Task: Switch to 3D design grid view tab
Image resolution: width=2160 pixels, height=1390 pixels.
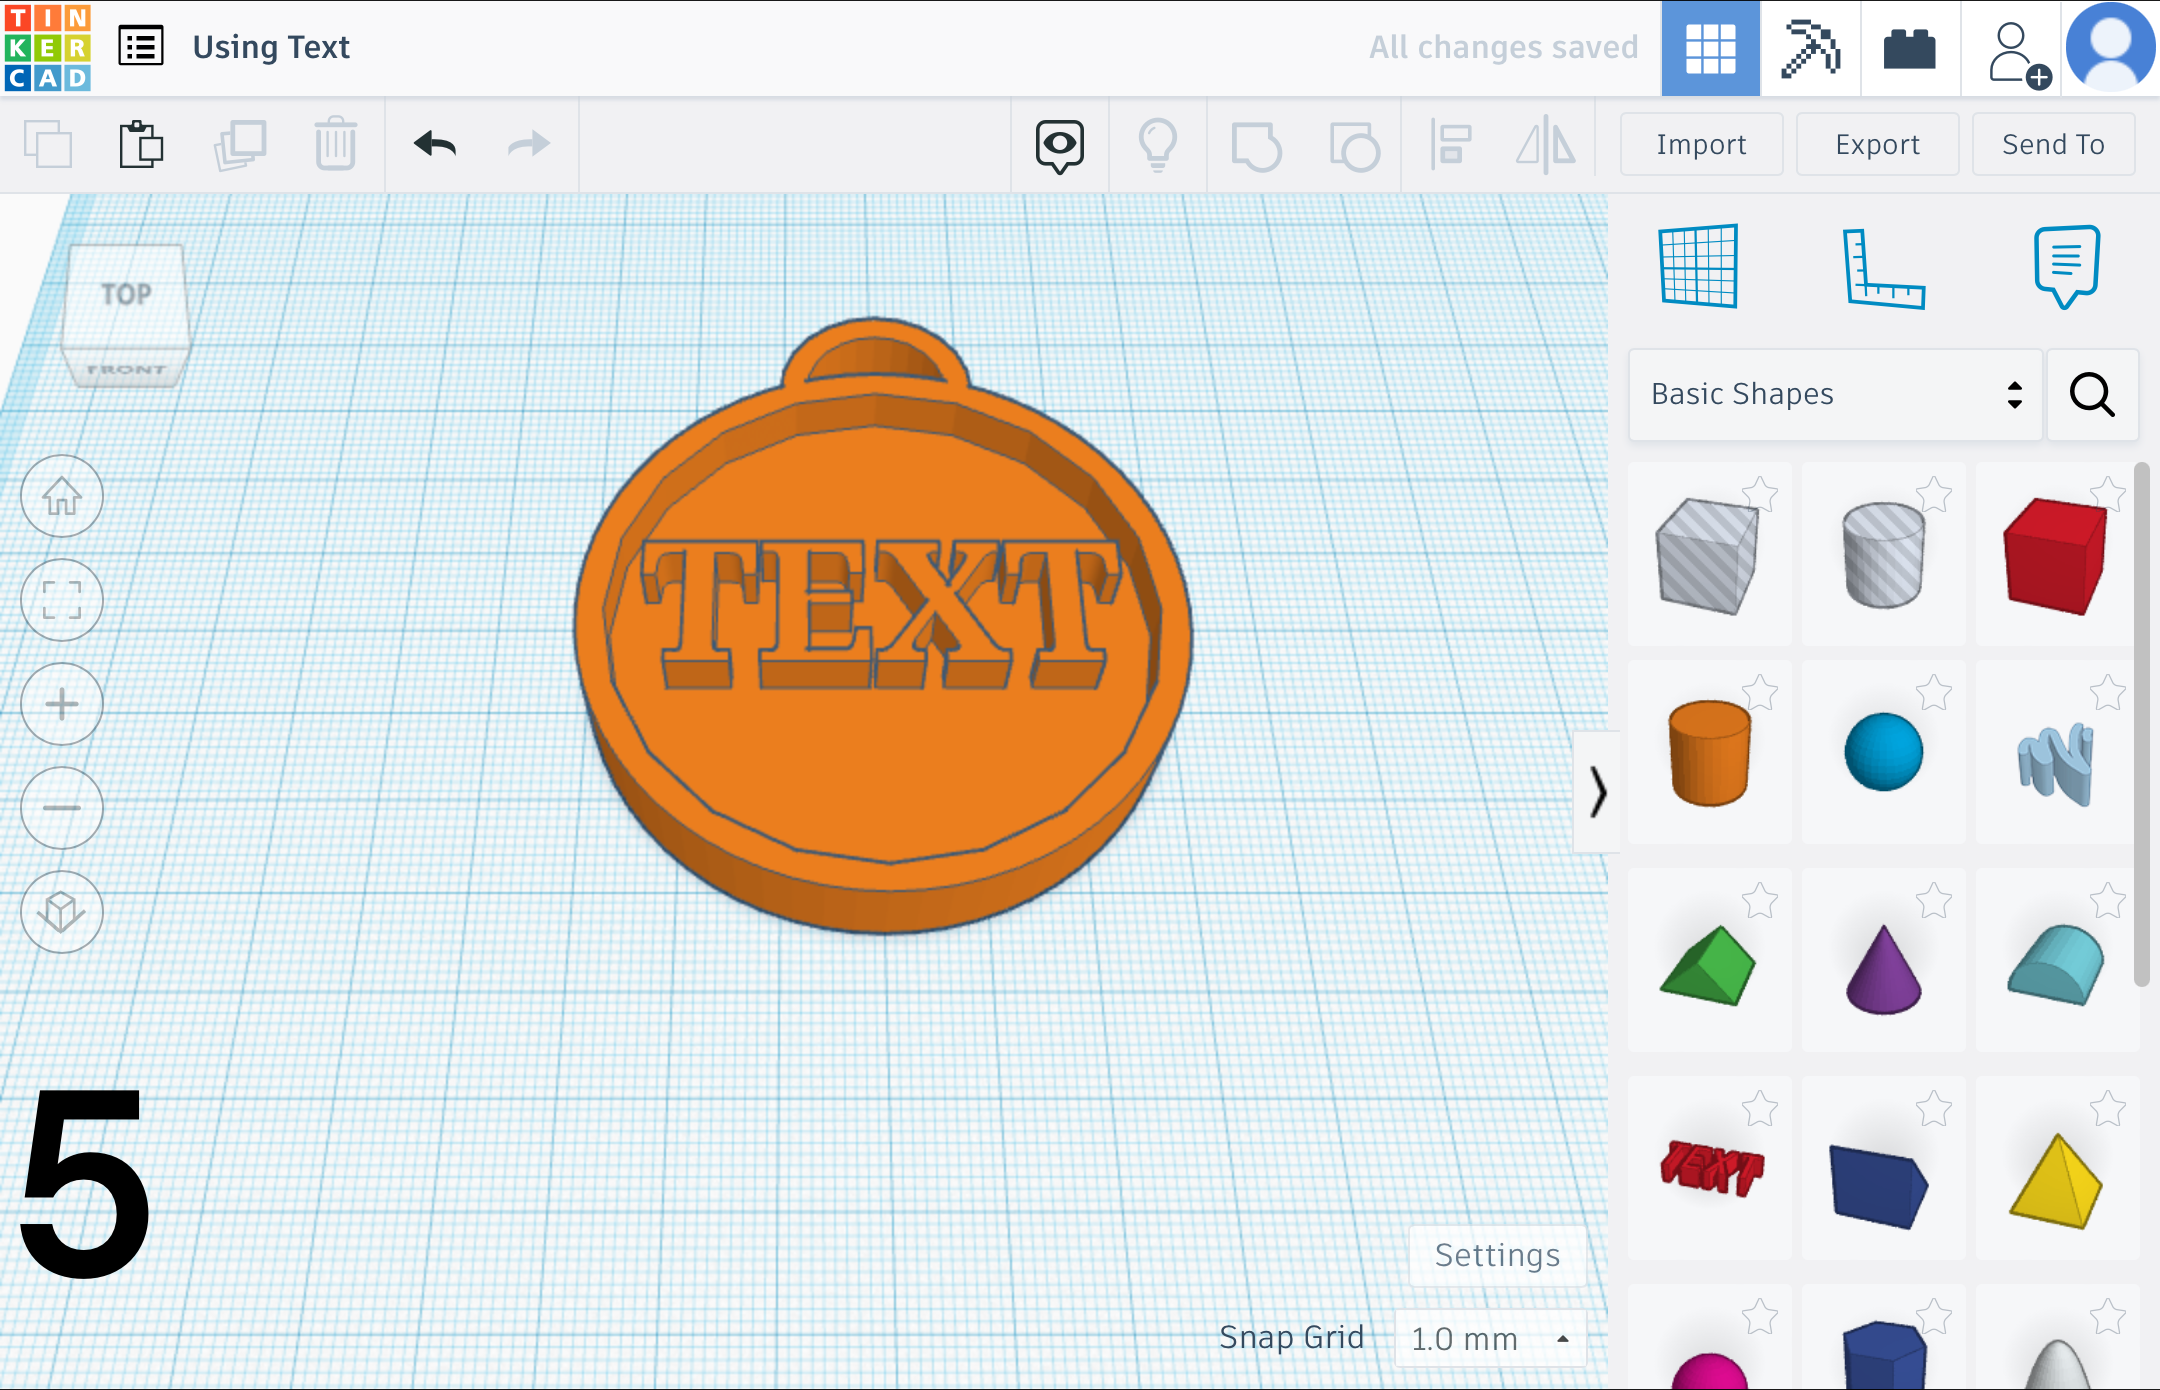Action: (x=1710, y=48)
